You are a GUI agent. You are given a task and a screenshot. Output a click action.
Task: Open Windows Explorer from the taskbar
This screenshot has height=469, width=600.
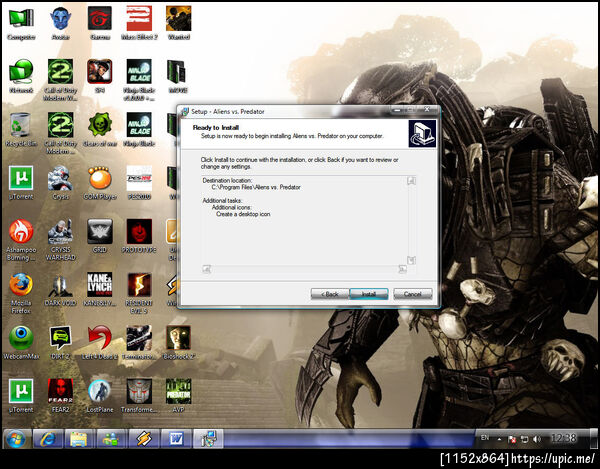(x=80, y=438)
